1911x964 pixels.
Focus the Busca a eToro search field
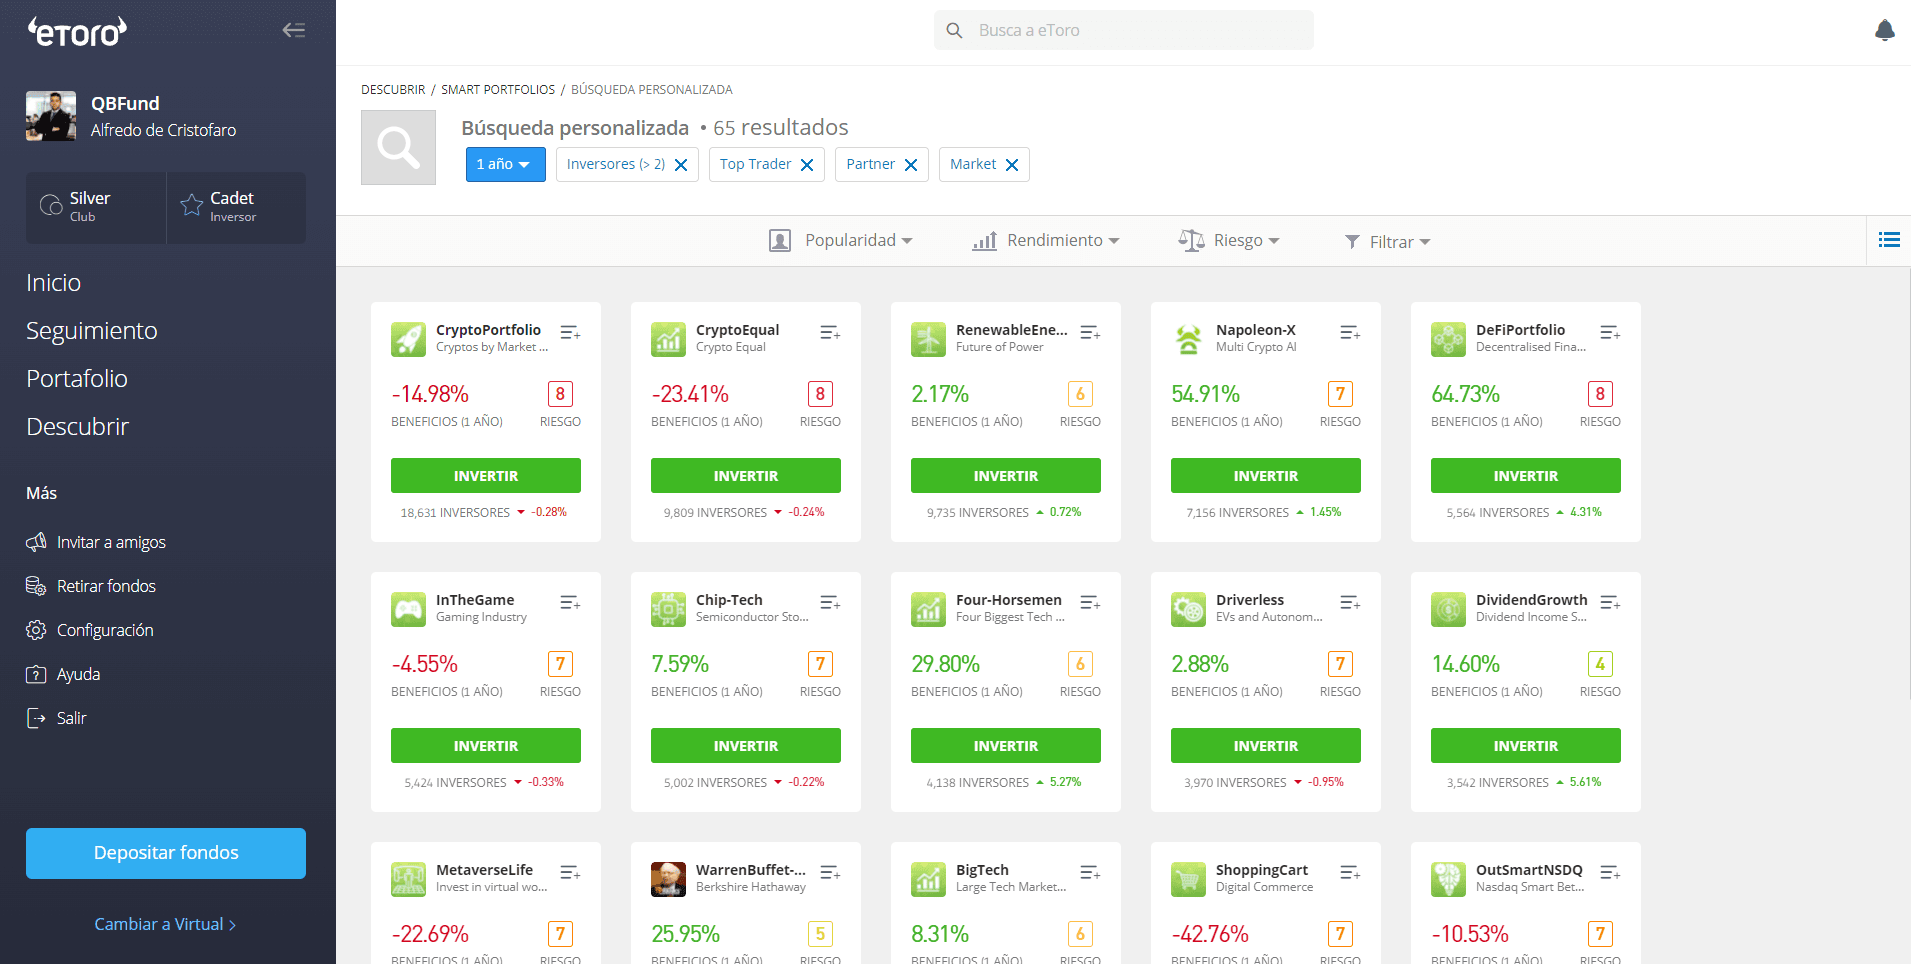(x=1124, y=30)
